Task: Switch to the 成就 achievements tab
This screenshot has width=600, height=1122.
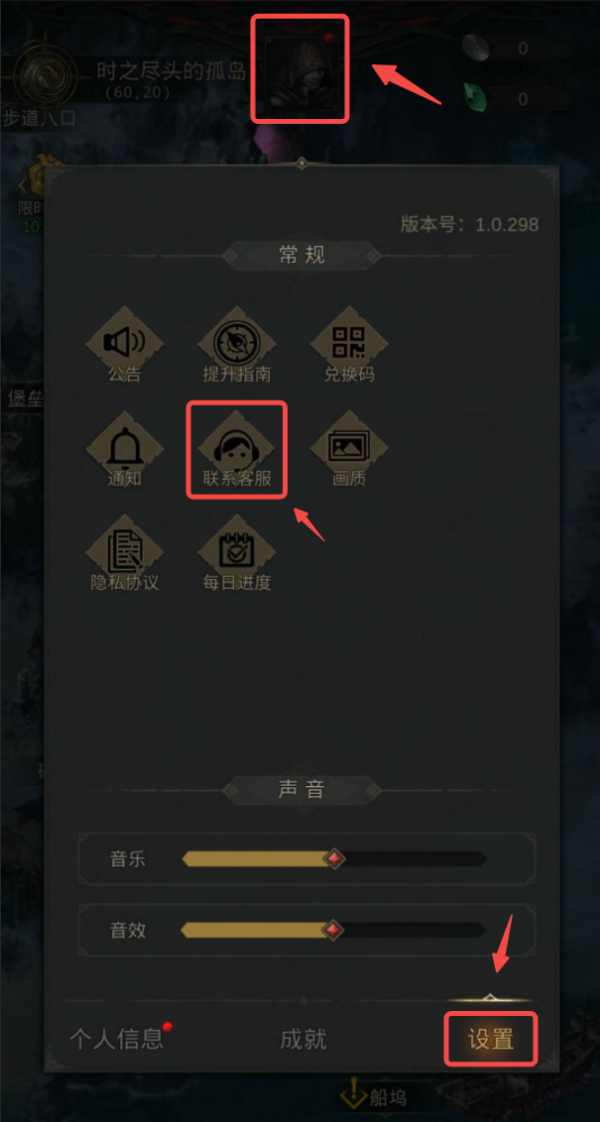Action: (303, 1039)
